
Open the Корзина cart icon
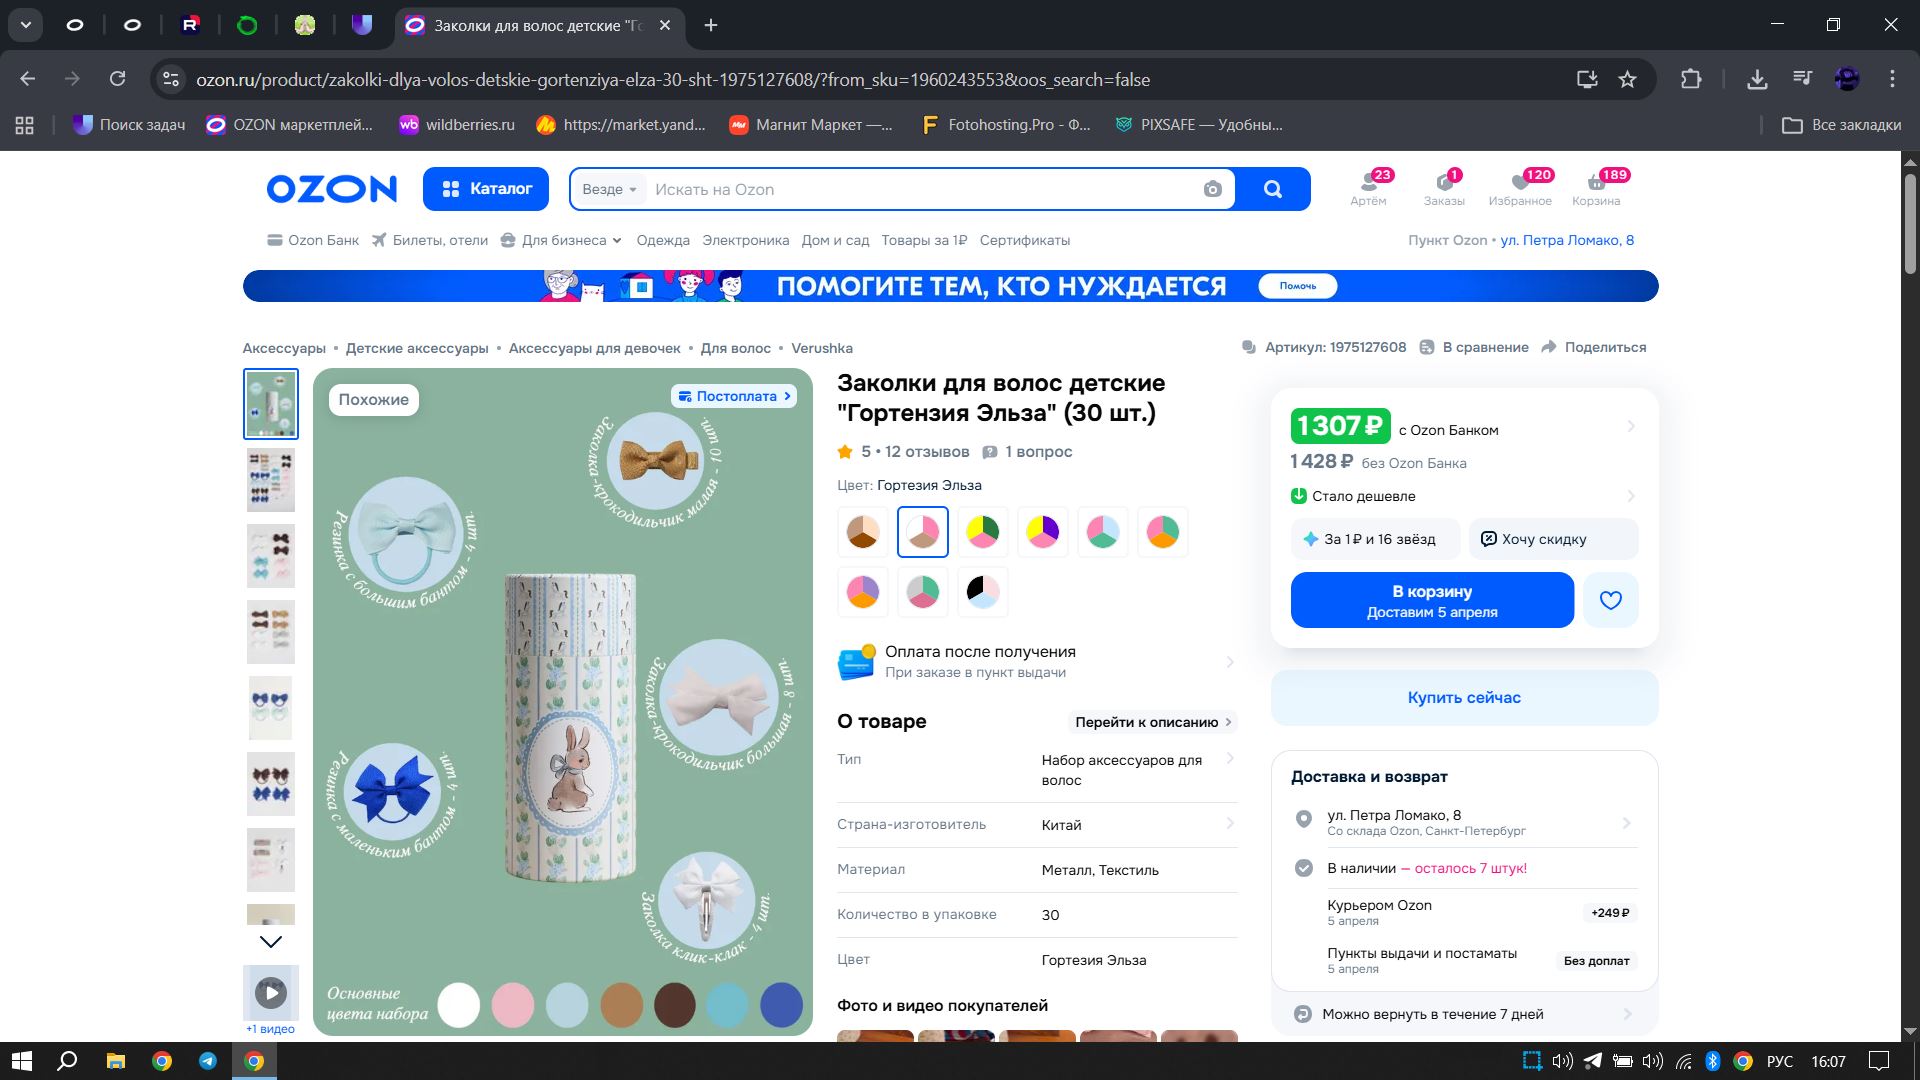pos(1595,187)
